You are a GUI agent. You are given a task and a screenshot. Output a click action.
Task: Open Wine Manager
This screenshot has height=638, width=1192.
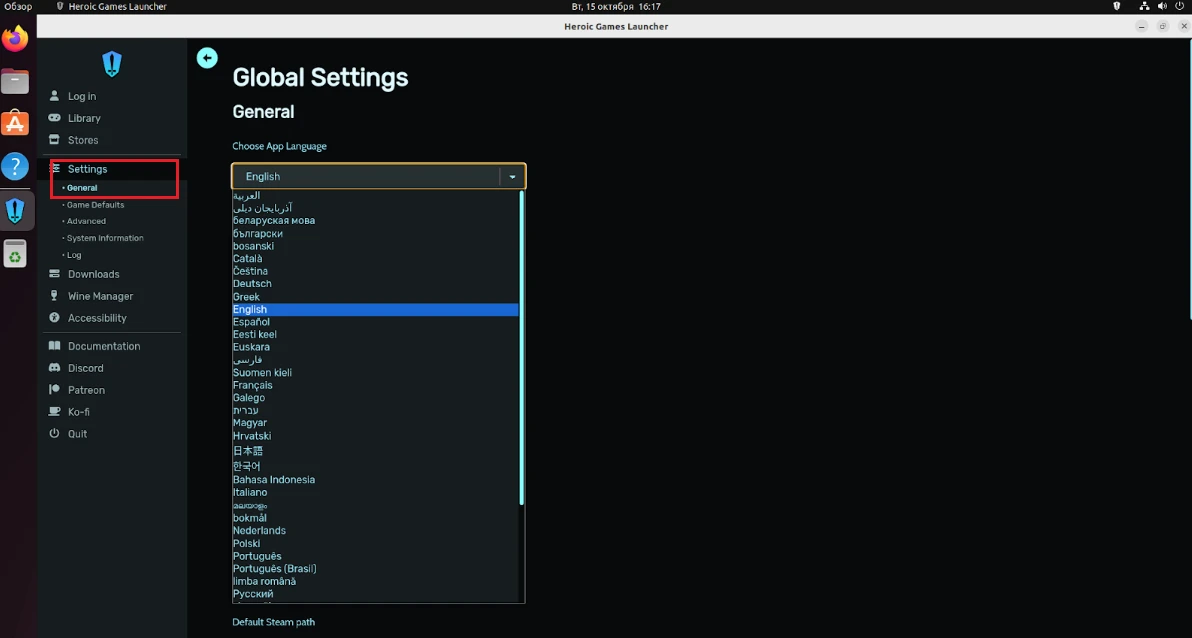click(100, 296)
